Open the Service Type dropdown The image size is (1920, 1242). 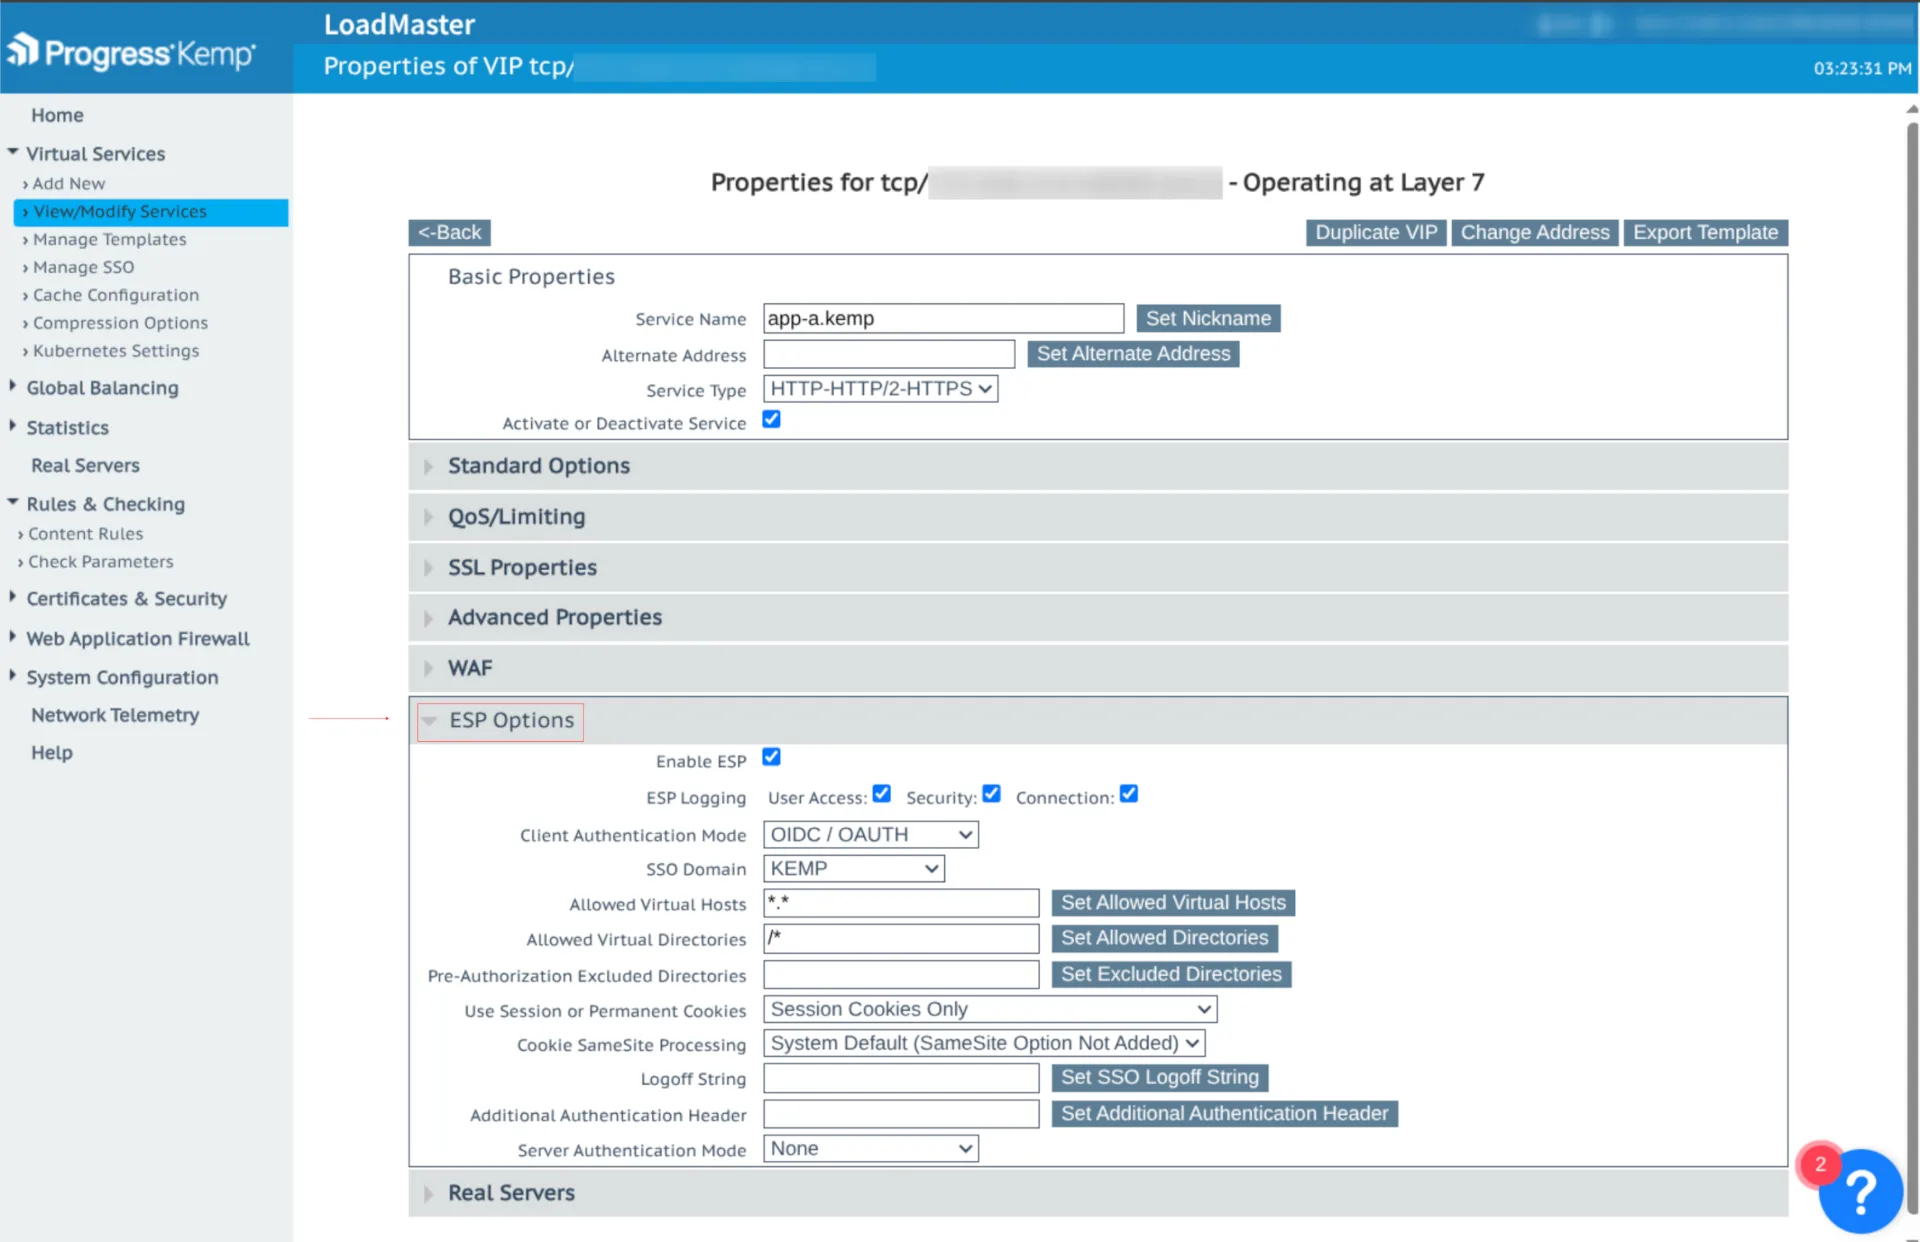pos(880,389)
